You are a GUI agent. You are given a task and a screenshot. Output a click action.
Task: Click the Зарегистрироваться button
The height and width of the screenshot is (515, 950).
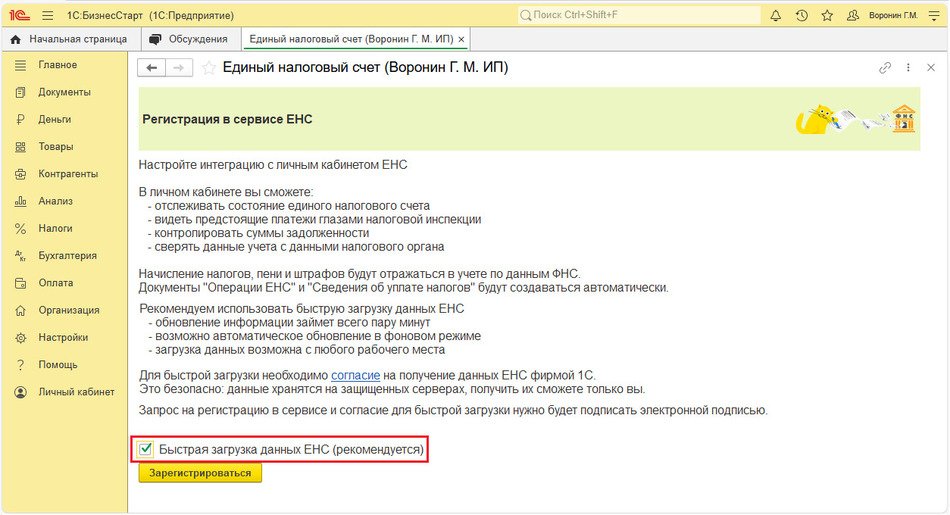tap(200, 473)
